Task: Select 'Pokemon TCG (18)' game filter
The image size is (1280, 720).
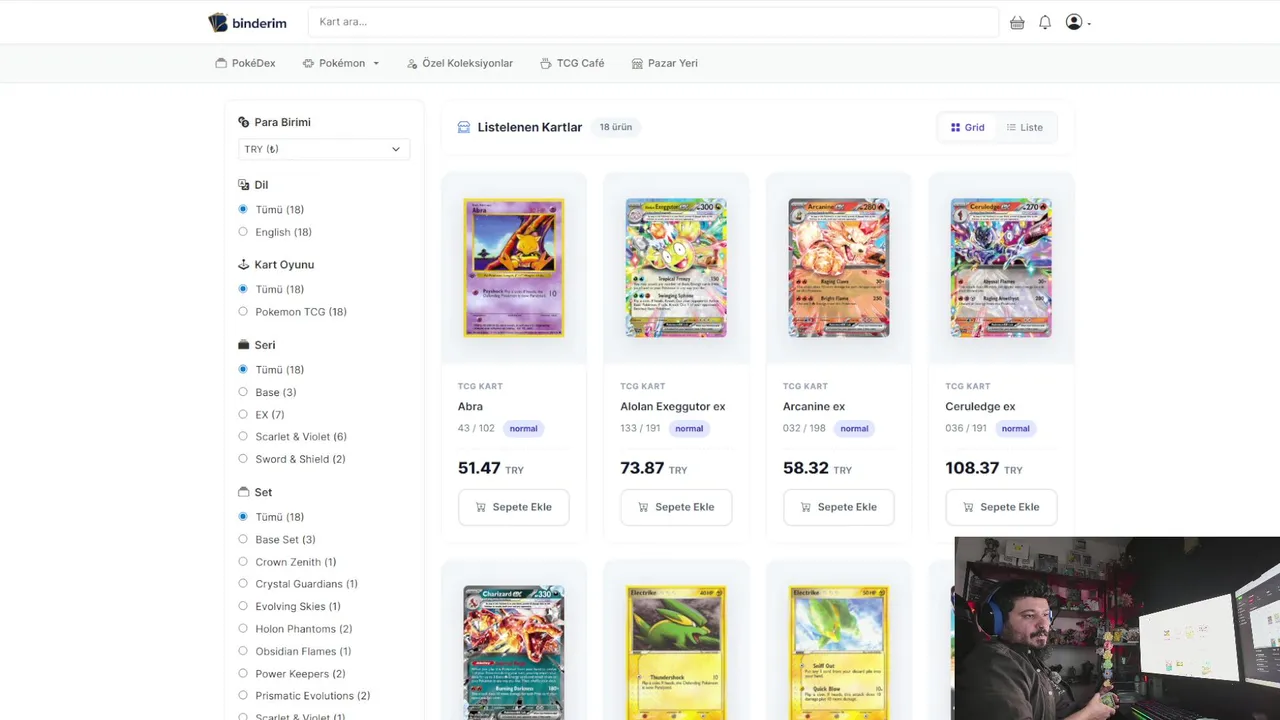Action: coord(292,312)
